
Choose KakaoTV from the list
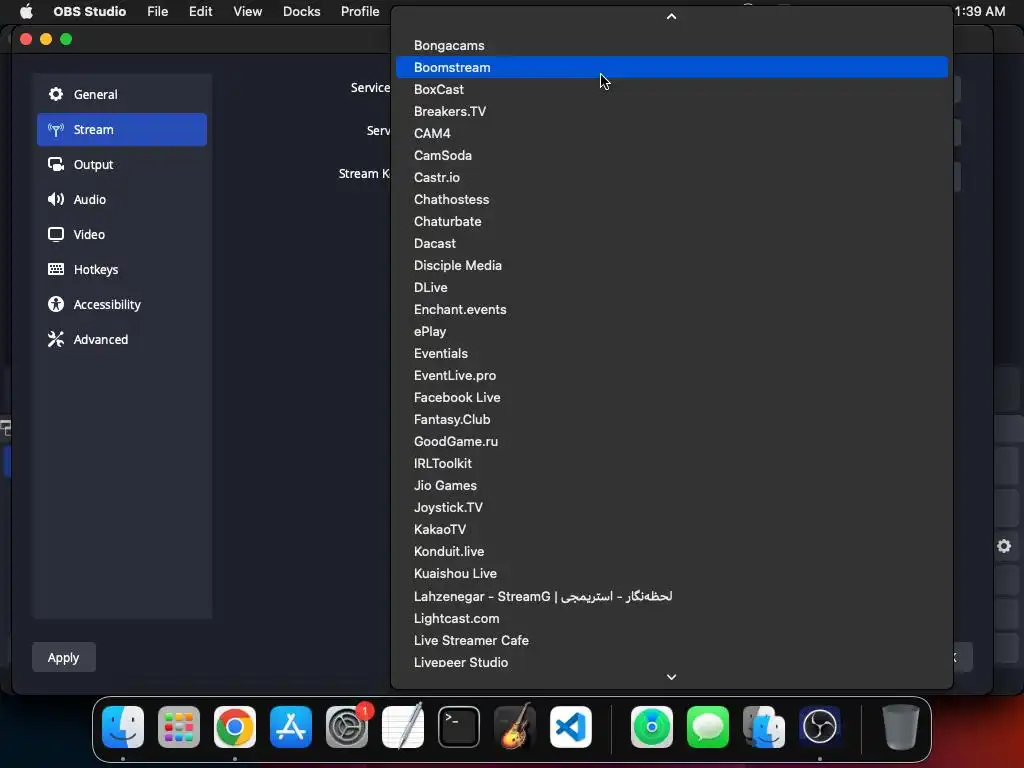click(x=672, y=529)
